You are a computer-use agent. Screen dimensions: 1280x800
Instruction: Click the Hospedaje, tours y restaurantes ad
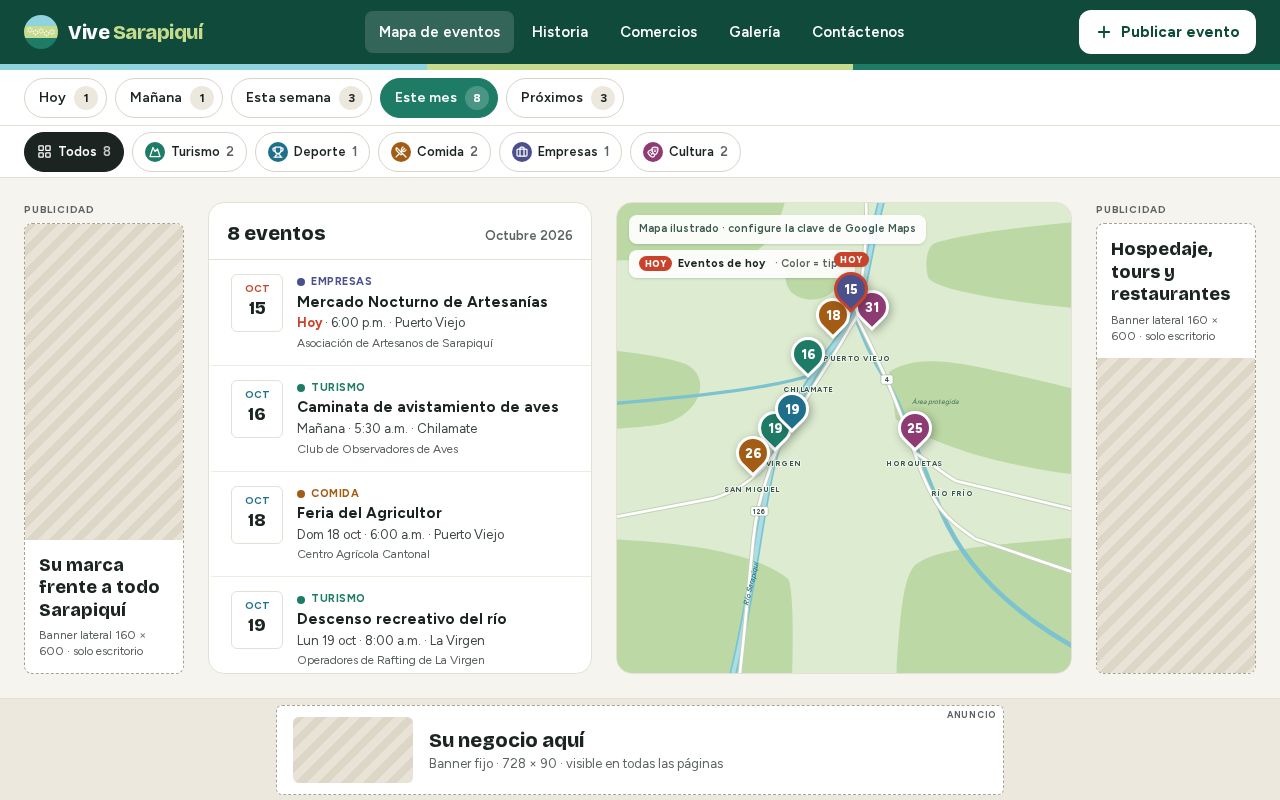pos(1176,448)
